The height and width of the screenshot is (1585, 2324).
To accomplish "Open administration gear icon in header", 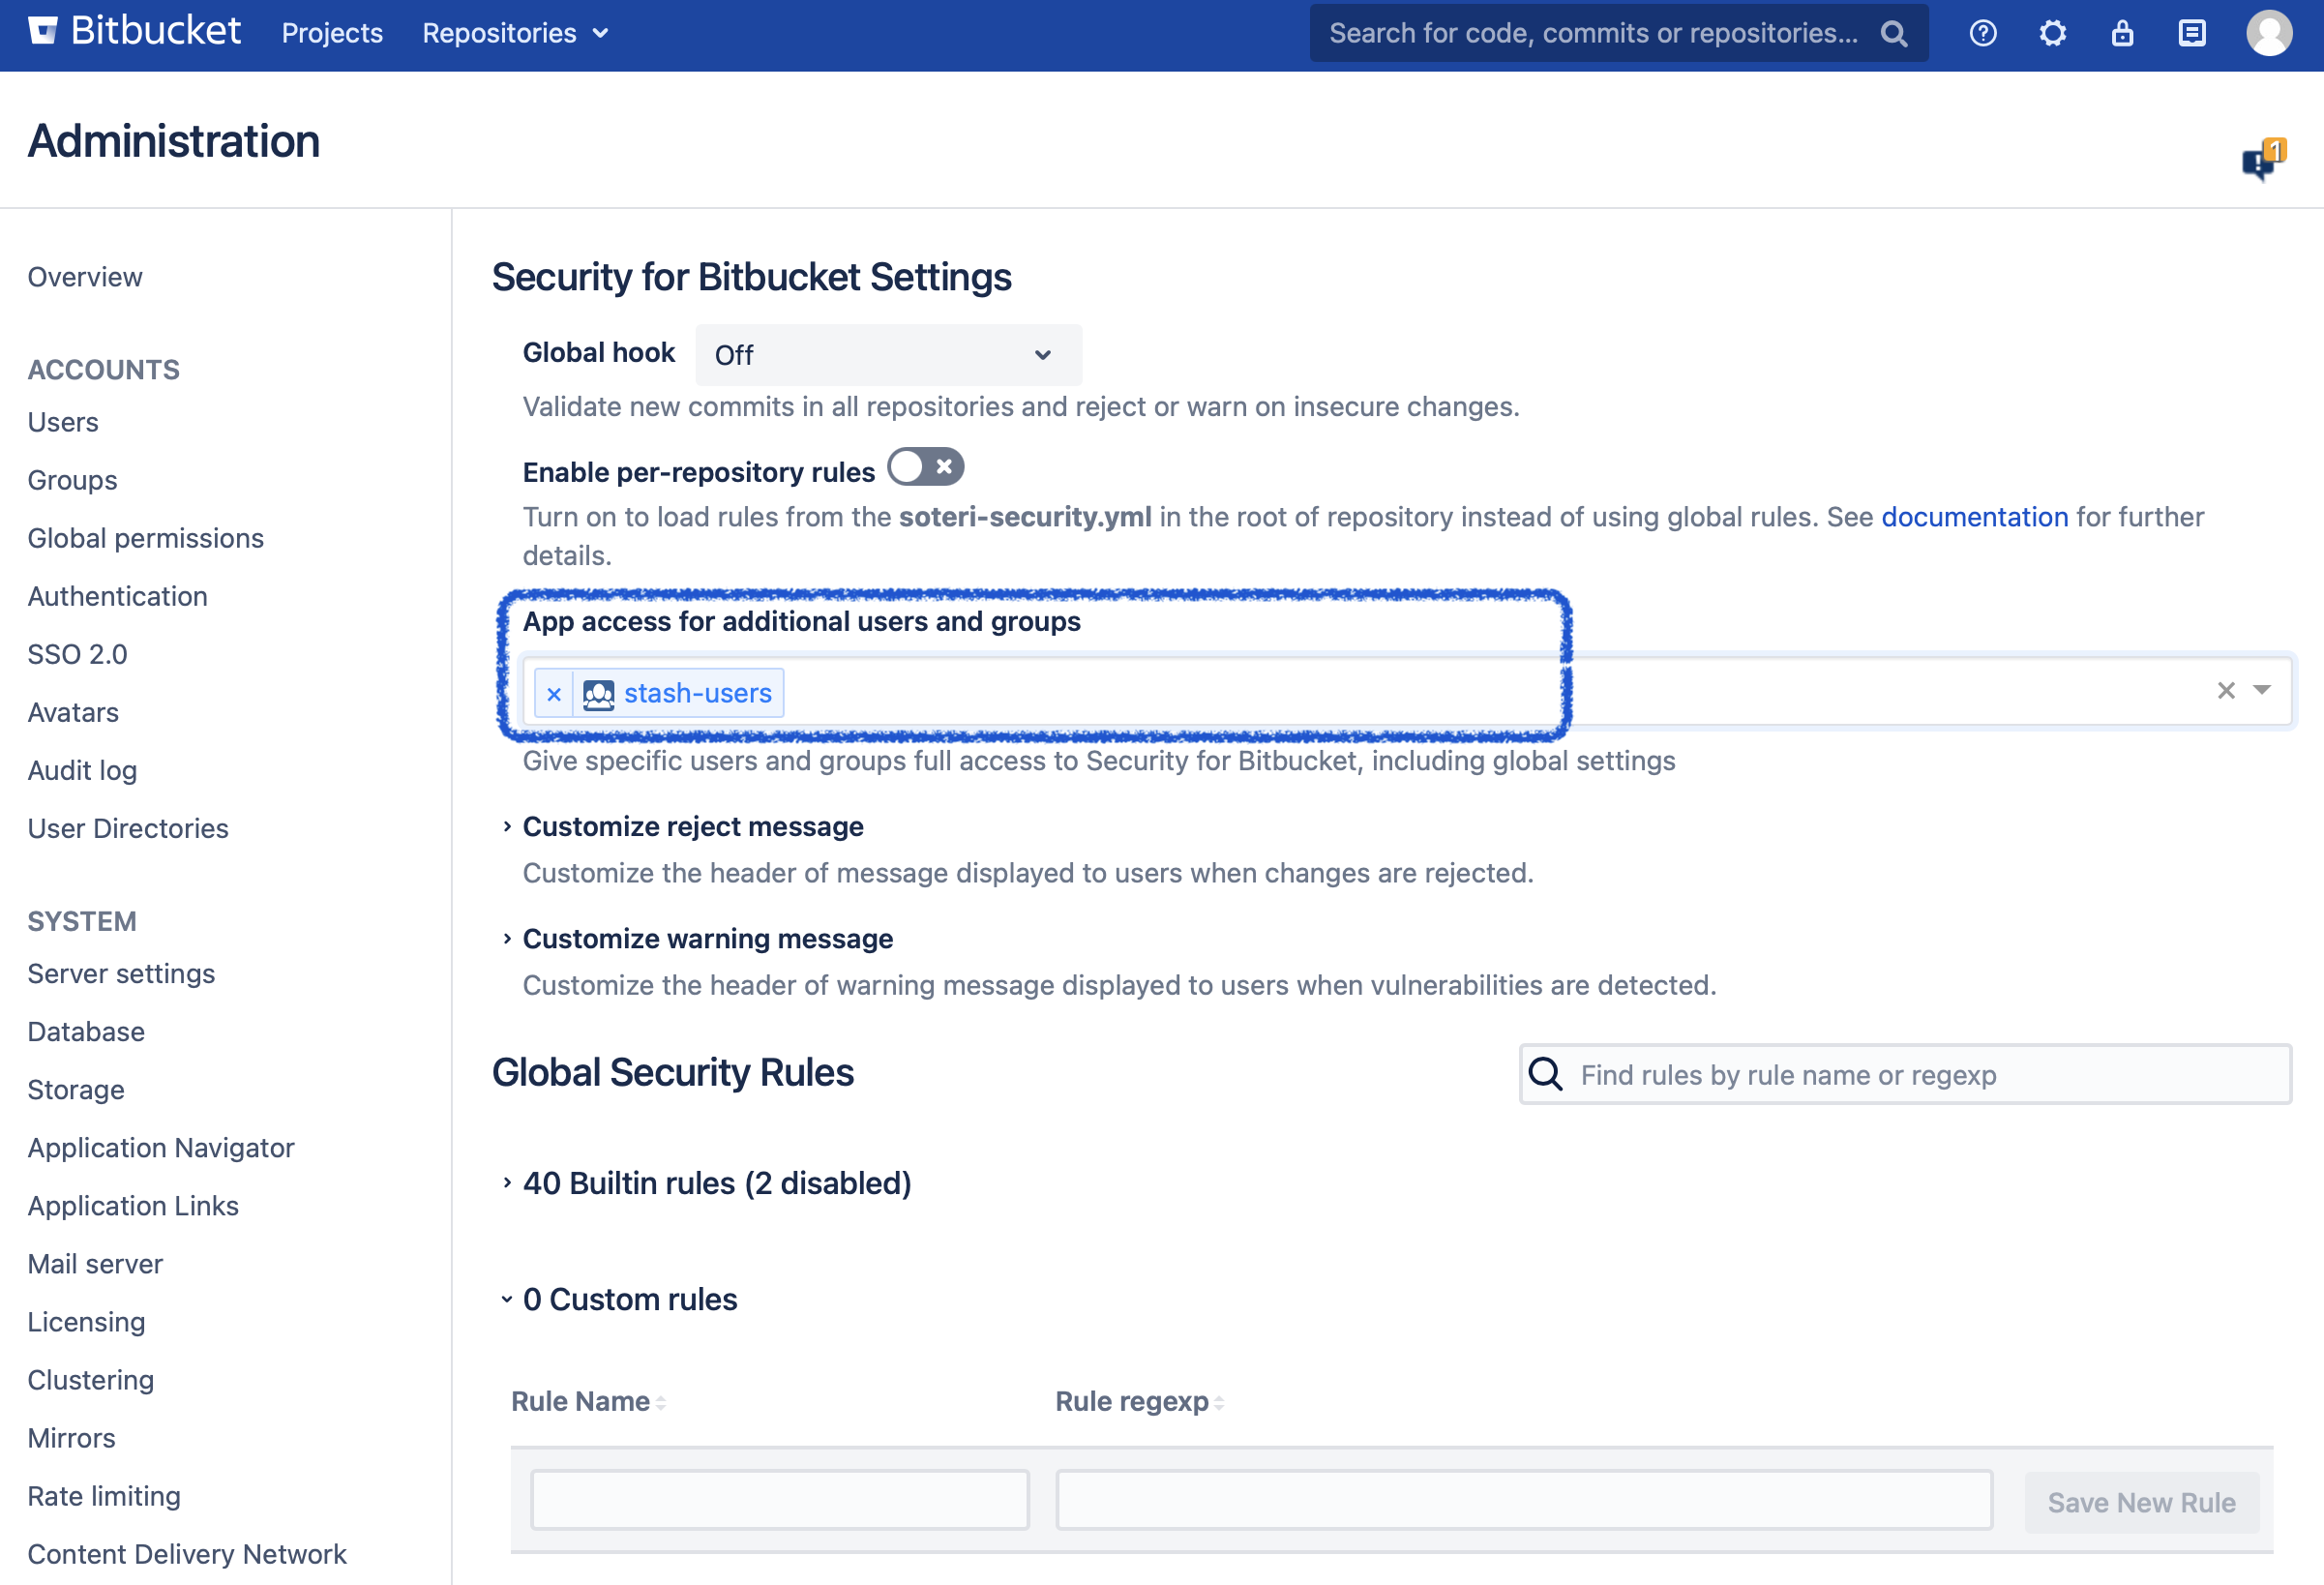I will pos(2052,33).
